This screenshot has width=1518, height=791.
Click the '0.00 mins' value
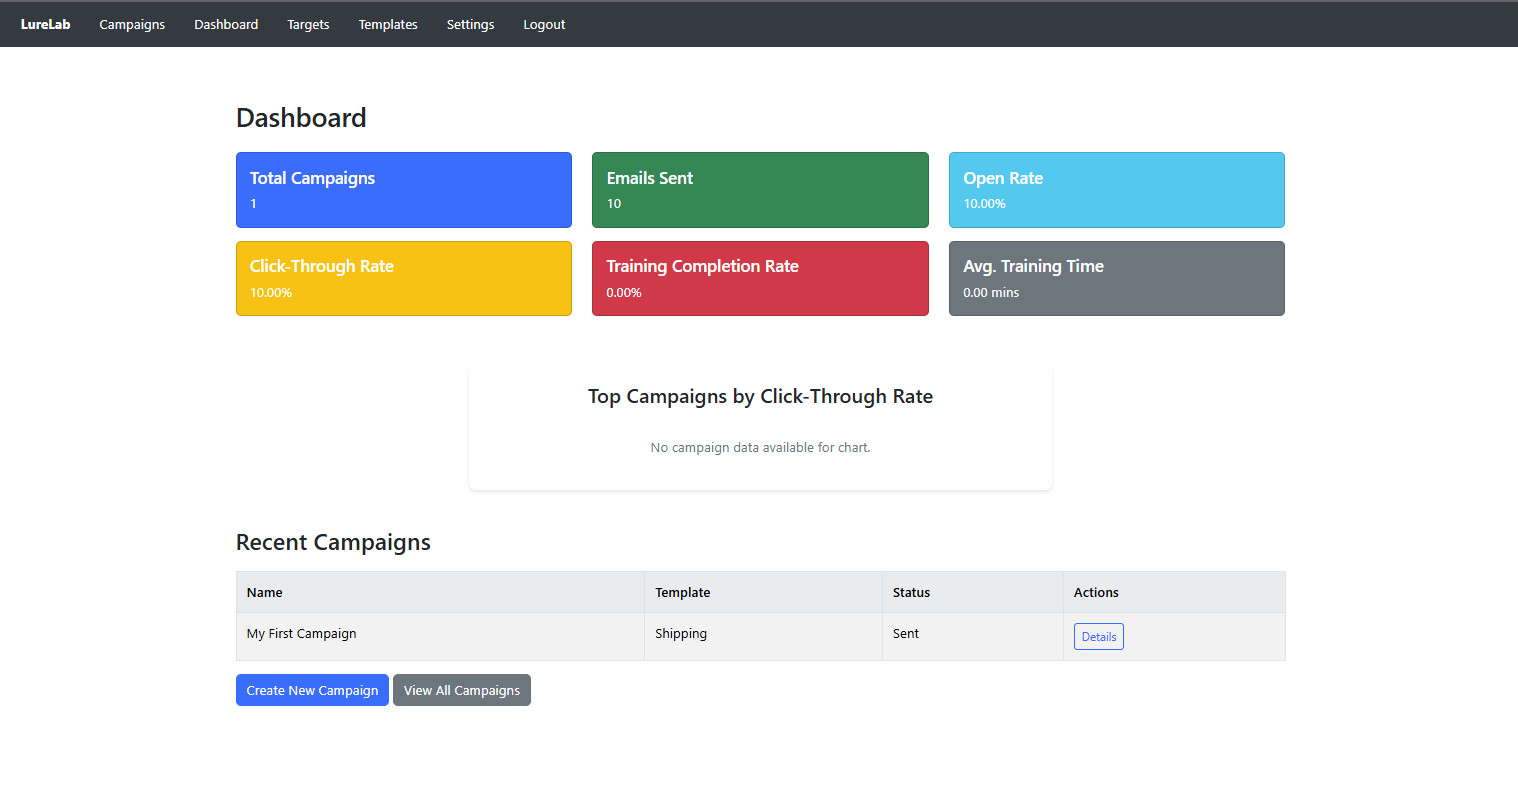tap(991, 293)
